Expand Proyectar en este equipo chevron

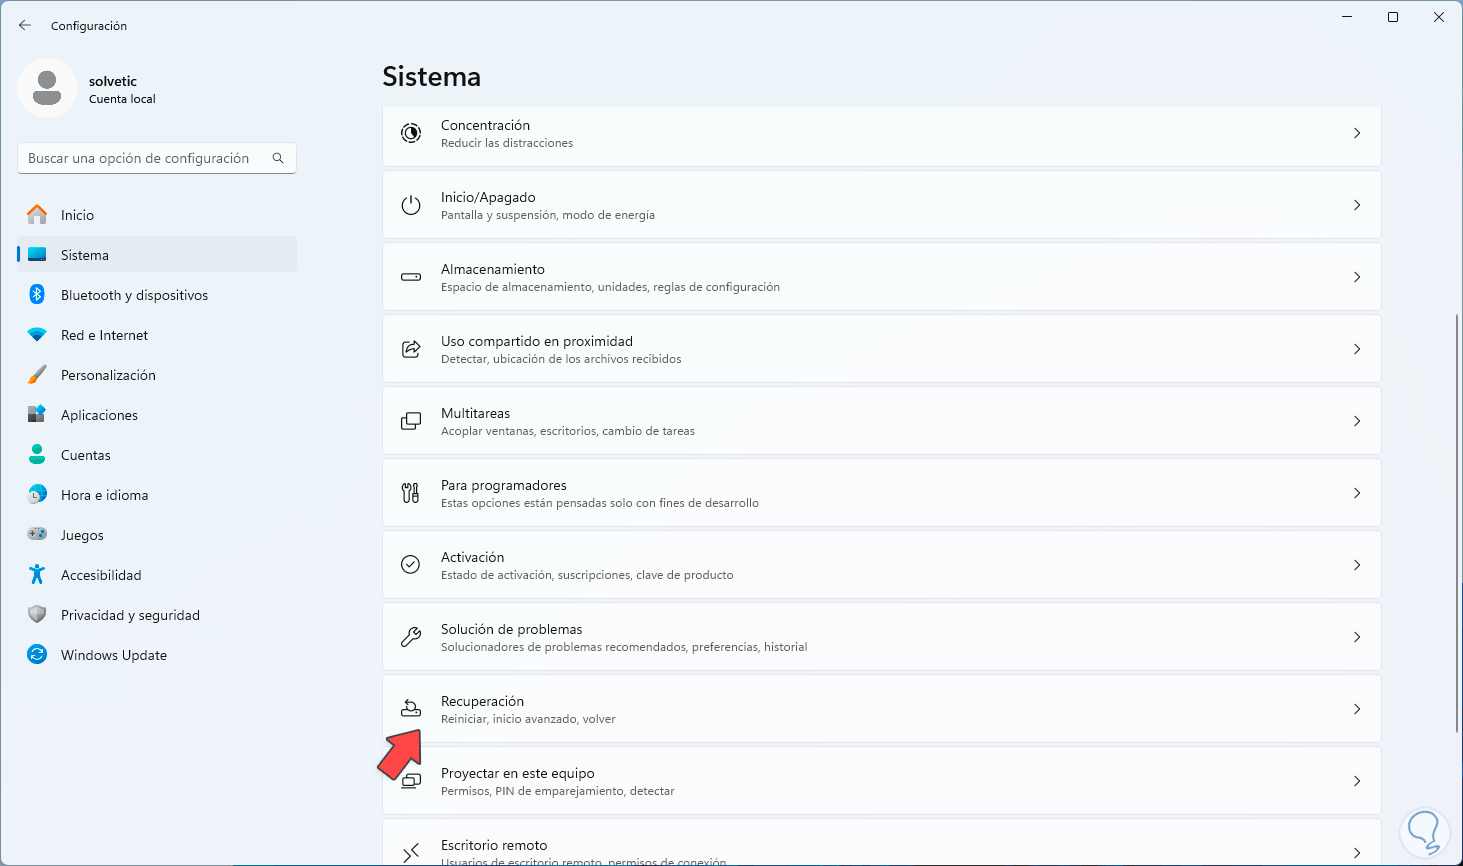1357,781
